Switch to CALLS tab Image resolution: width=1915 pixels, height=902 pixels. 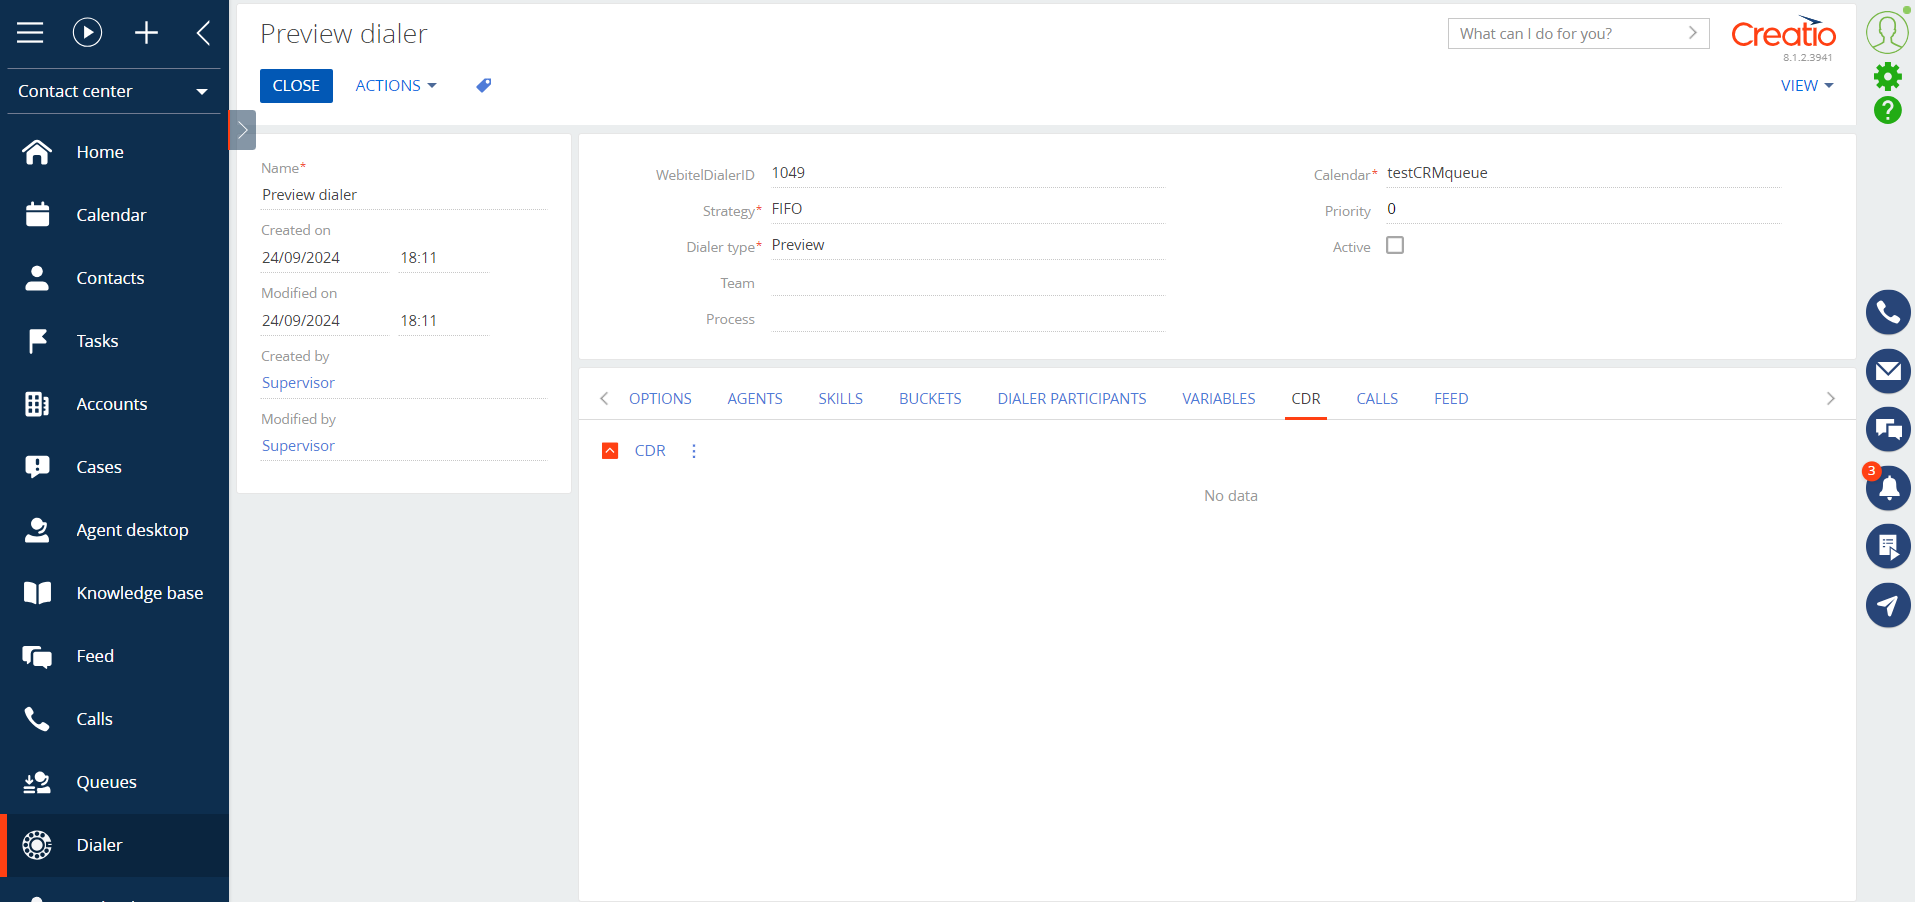tap(1377, 399)
